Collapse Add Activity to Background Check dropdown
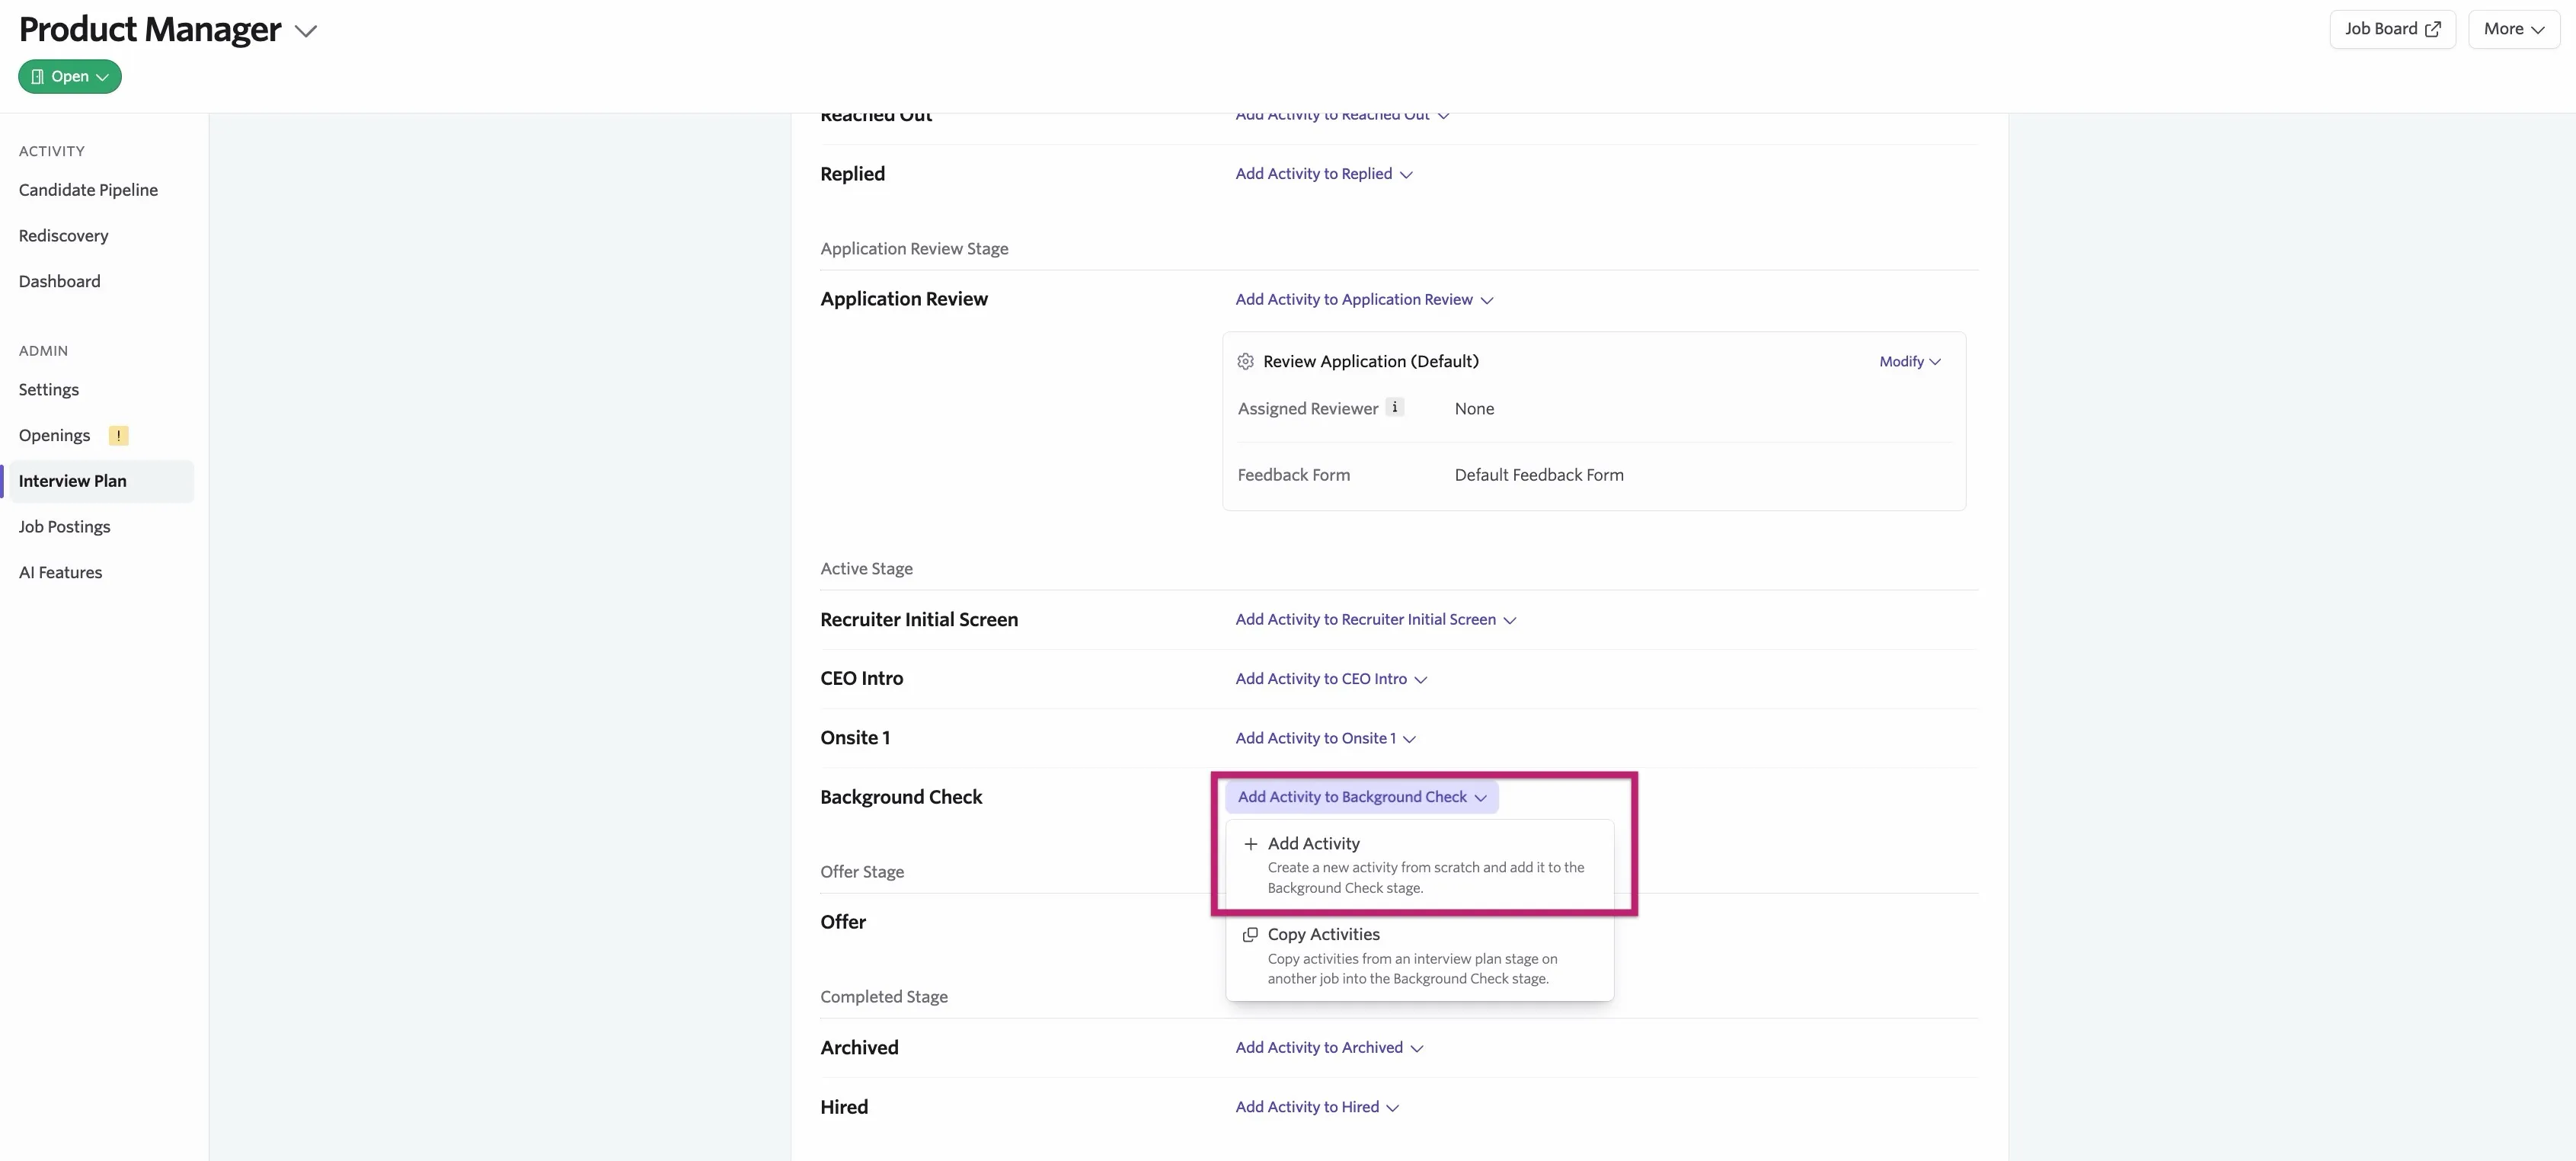 click(1362, 797)
